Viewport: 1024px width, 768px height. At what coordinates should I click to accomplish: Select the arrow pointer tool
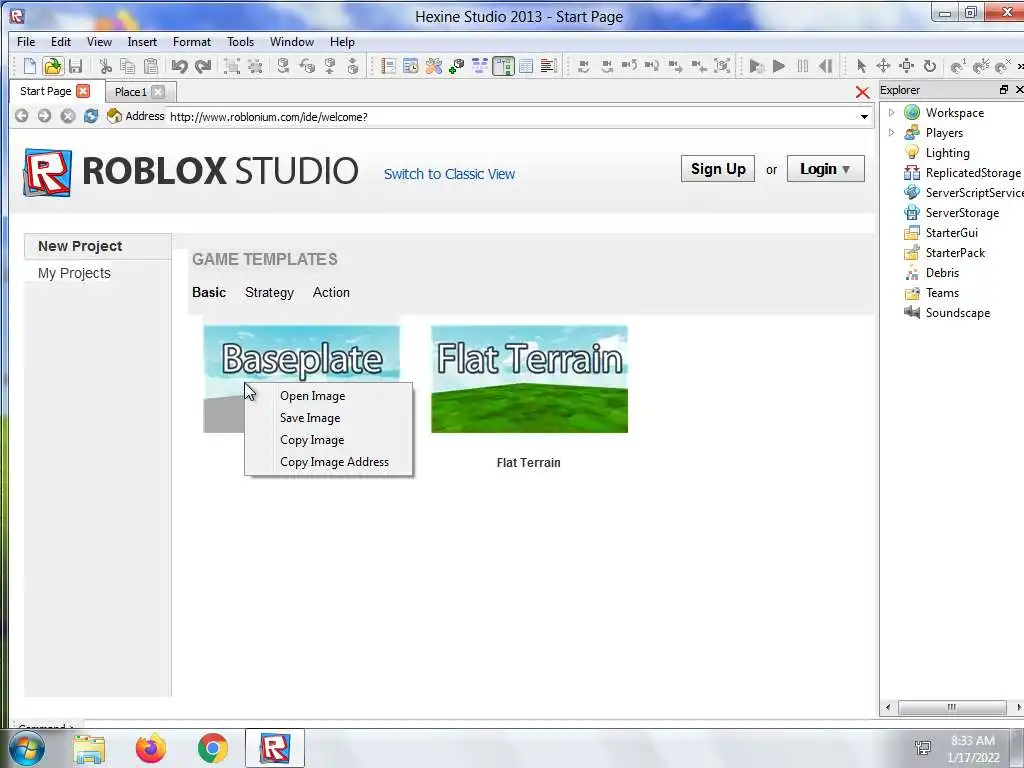861,66
